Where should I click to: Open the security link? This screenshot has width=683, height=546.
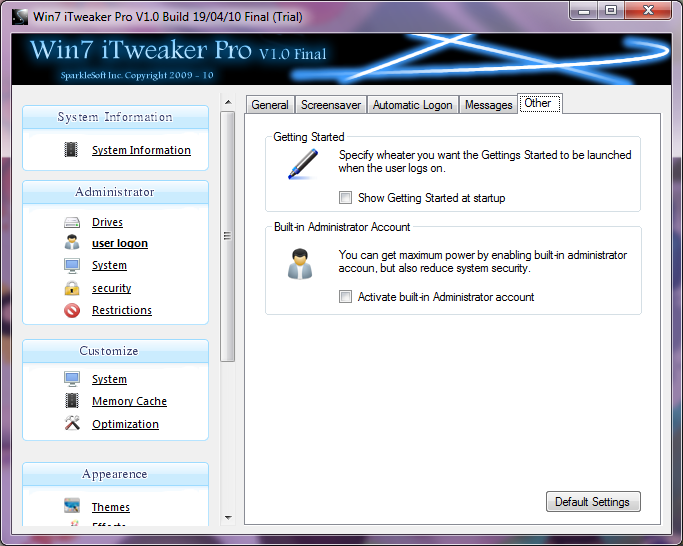tap(112, 288)
